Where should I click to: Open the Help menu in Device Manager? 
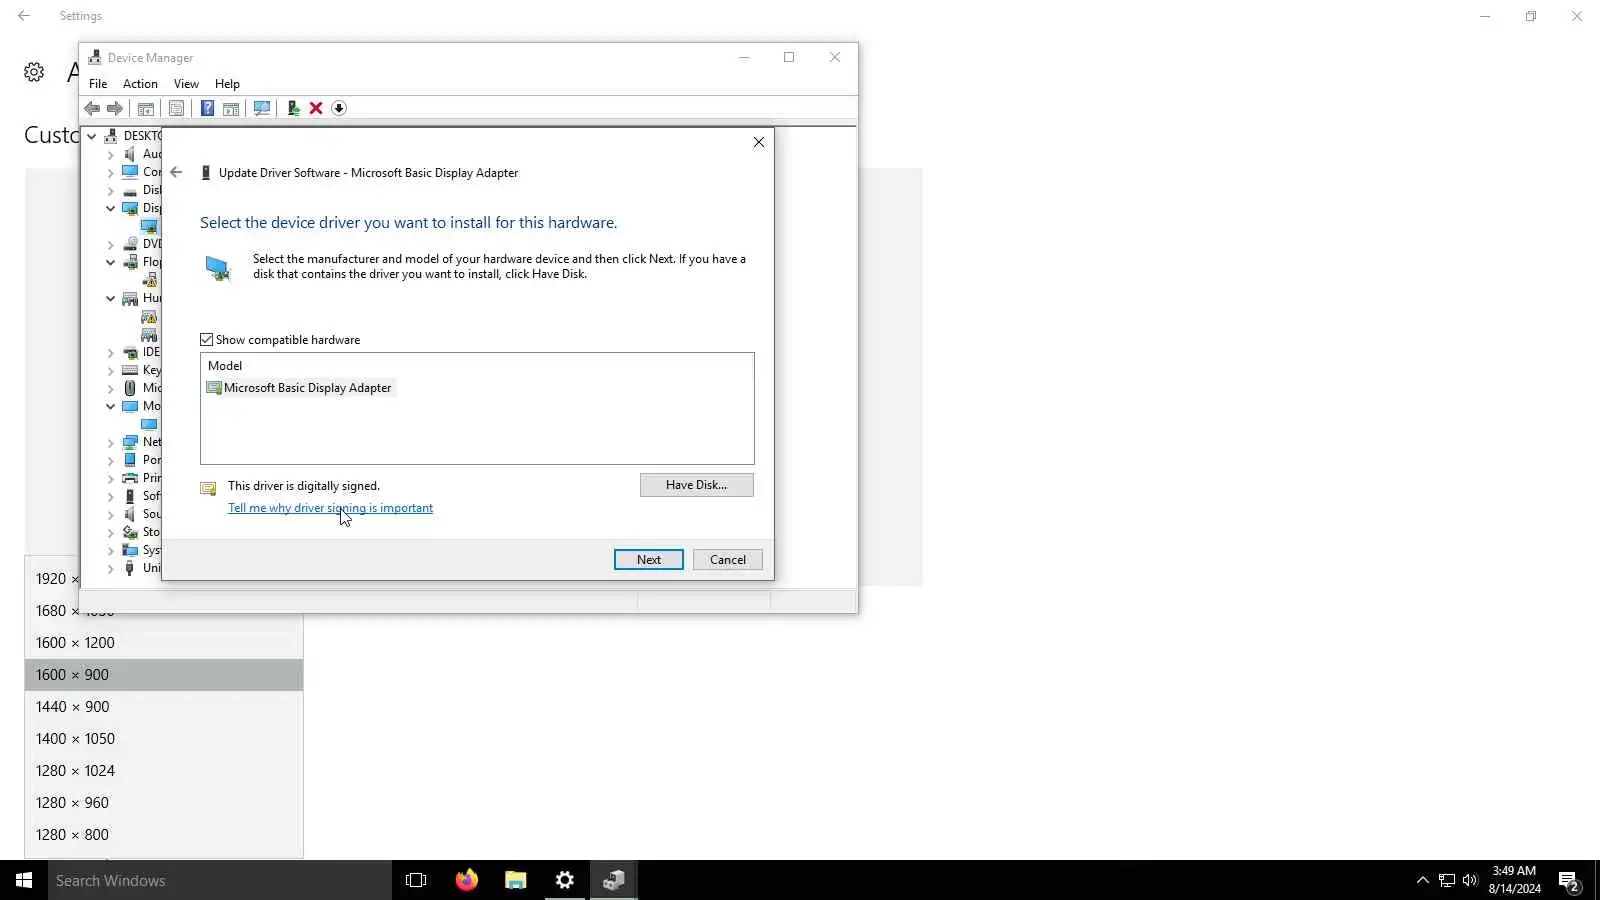(x=227, y=84)
